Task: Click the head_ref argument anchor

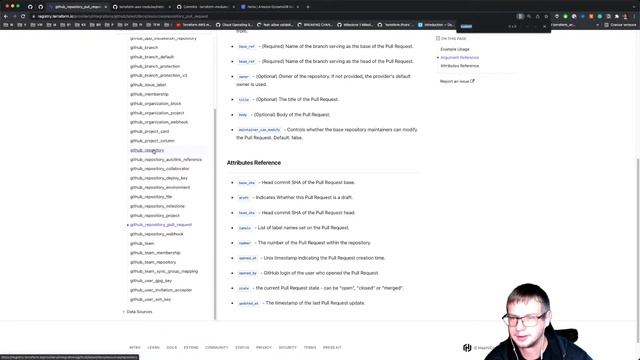Action: pyautogui.click(x=247, y=62)
